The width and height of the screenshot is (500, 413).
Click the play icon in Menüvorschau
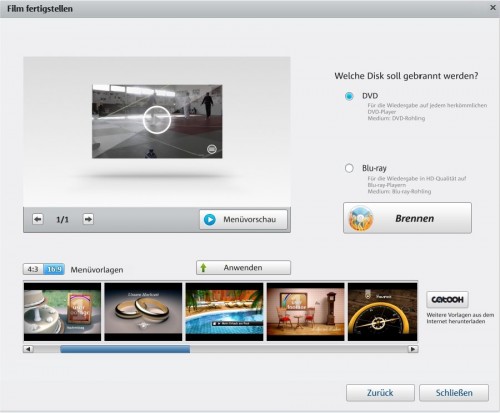tap(210, 220)
